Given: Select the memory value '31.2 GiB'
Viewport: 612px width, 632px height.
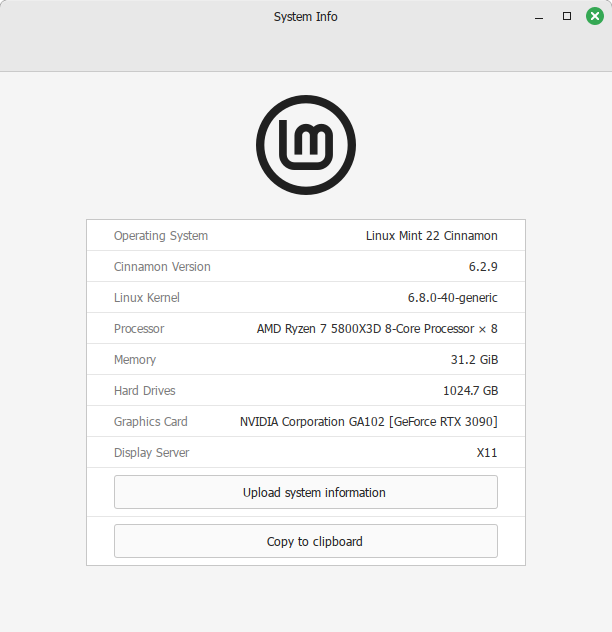Looking at the screenshot, I should (x=474, y=360).
